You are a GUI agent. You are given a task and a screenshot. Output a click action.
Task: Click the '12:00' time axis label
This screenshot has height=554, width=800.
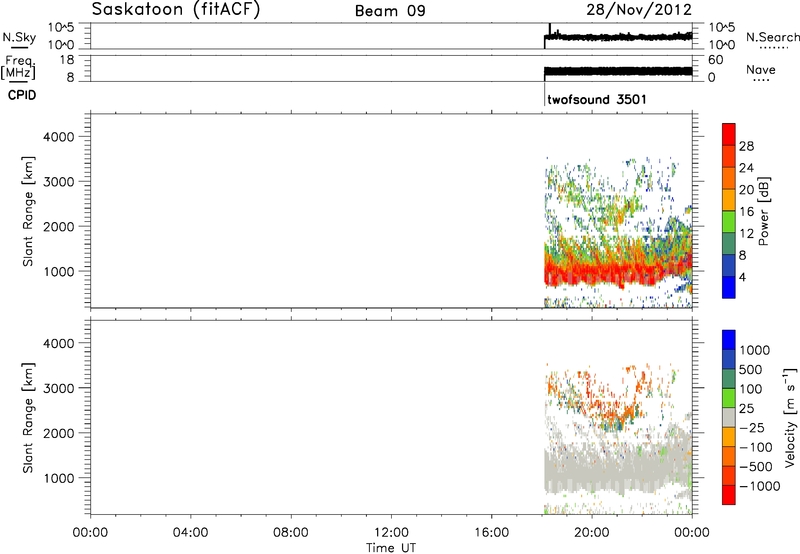click(x=391, y=533)
